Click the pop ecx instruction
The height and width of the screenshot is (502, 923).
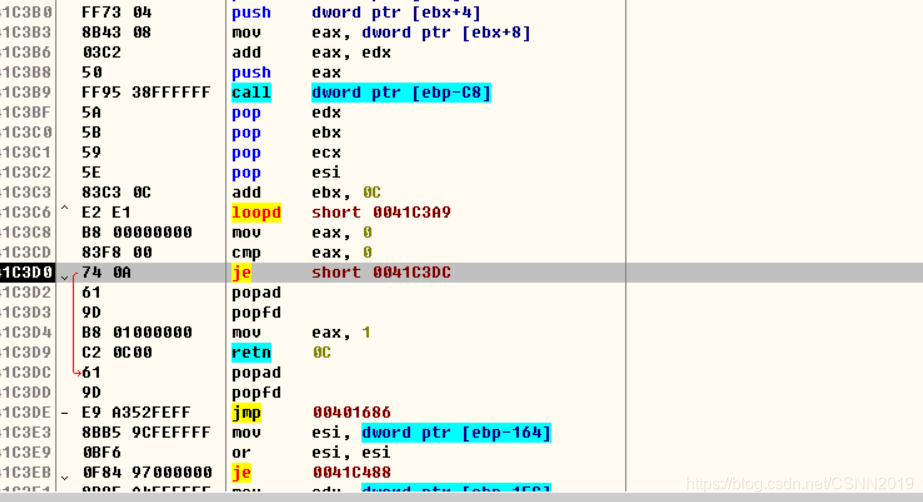[x=286, y=152]
